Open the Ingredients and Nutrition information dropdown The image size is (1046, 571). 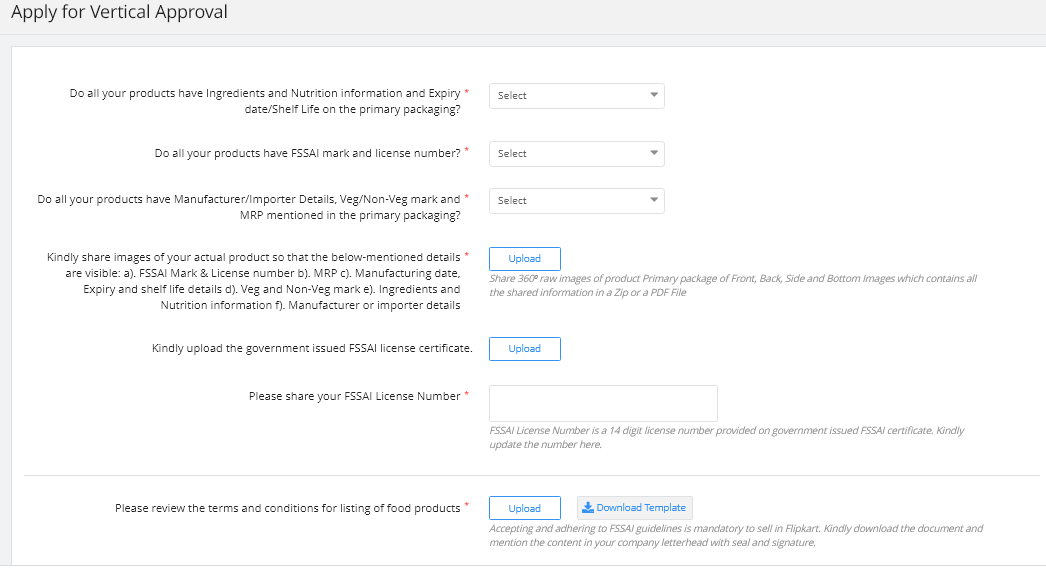click(576, 96)
